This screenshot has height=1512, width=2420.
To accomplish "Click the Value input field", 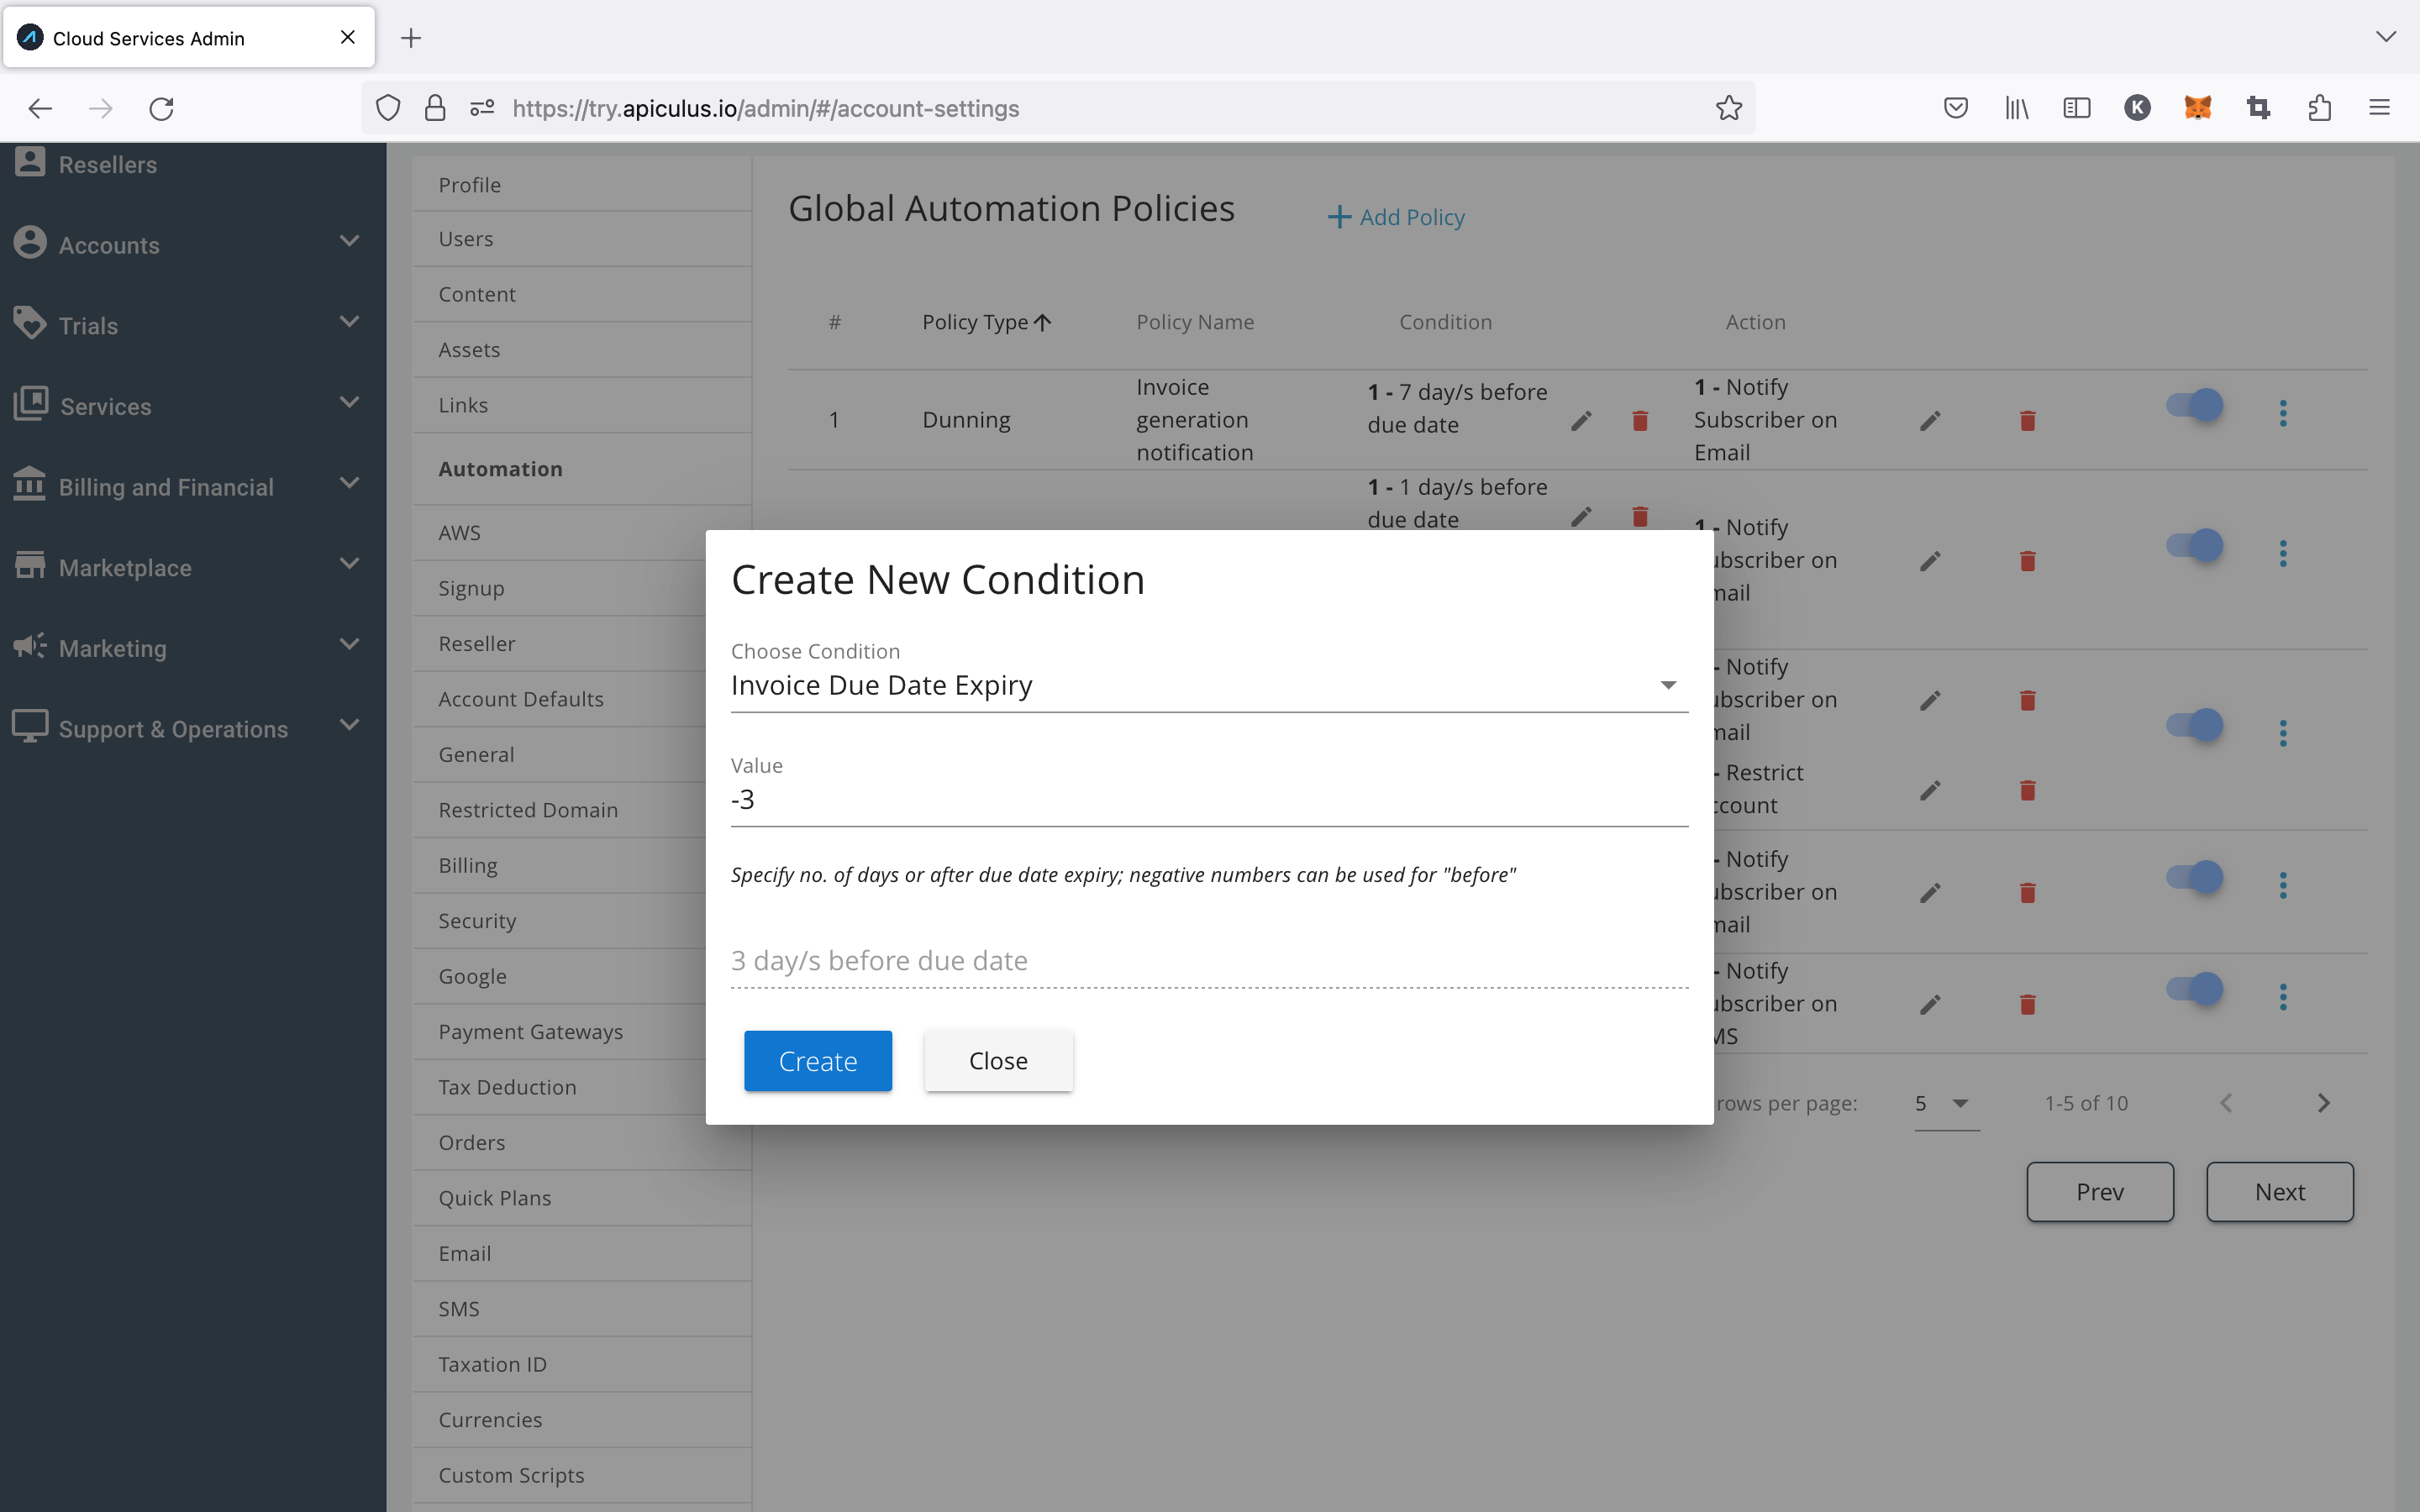I will click(1208, 800).
